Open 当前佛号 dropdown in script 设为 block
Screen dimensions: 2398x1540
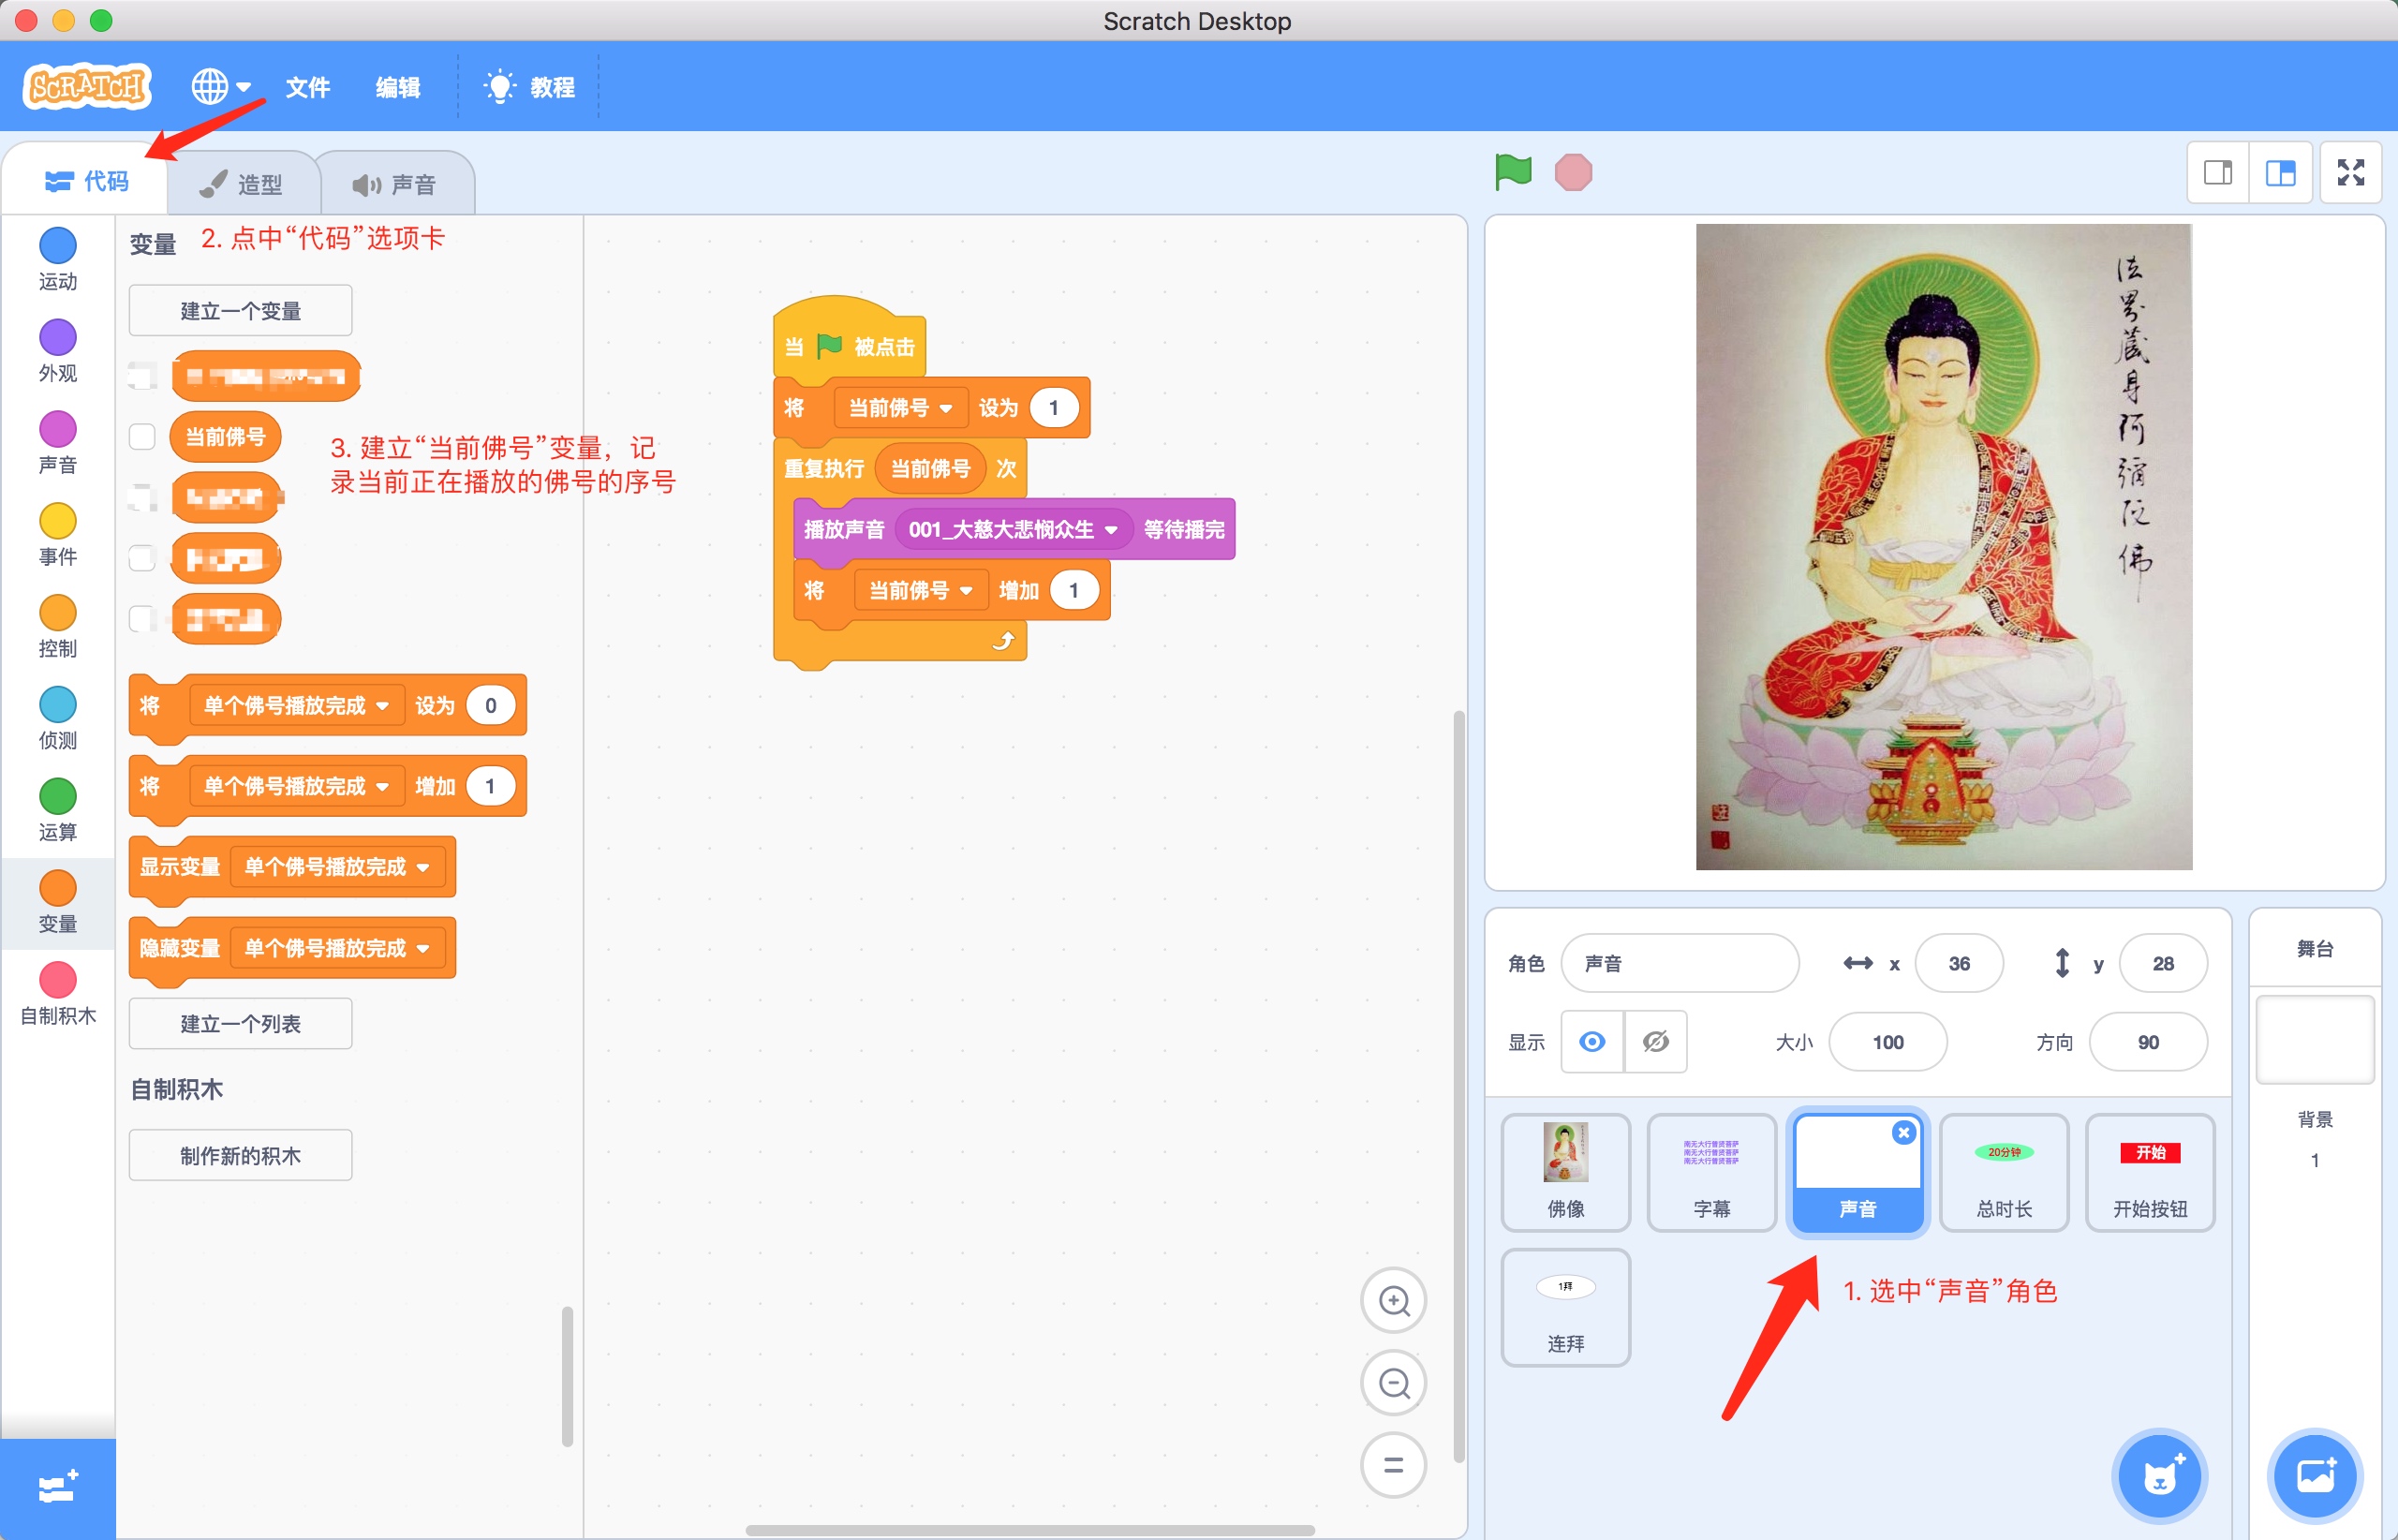pos(900,408)
